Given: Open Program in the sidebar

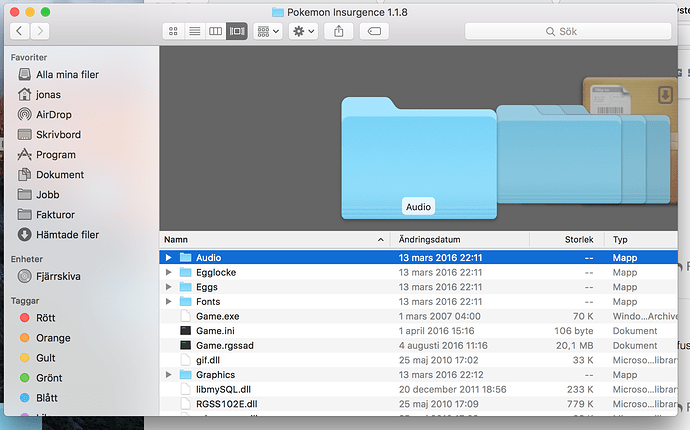Looking at the screenshot, I should click(x=47, y=154).
